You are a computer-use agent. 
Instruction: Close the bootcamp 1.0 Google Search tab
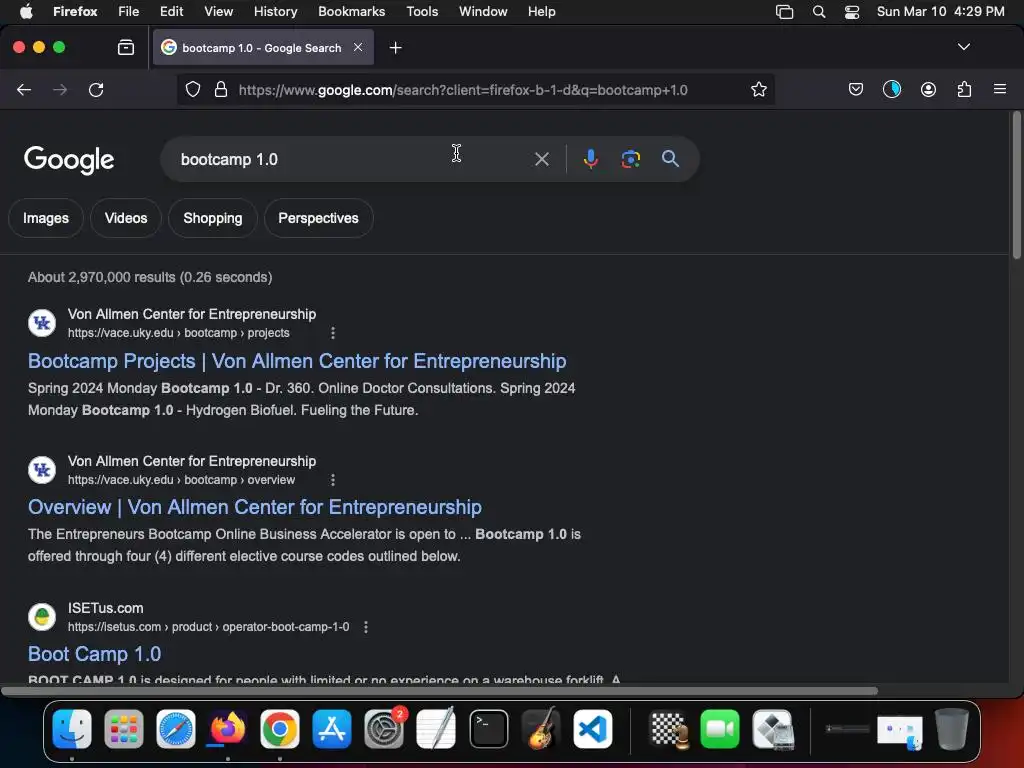click(x=358, y=47)
